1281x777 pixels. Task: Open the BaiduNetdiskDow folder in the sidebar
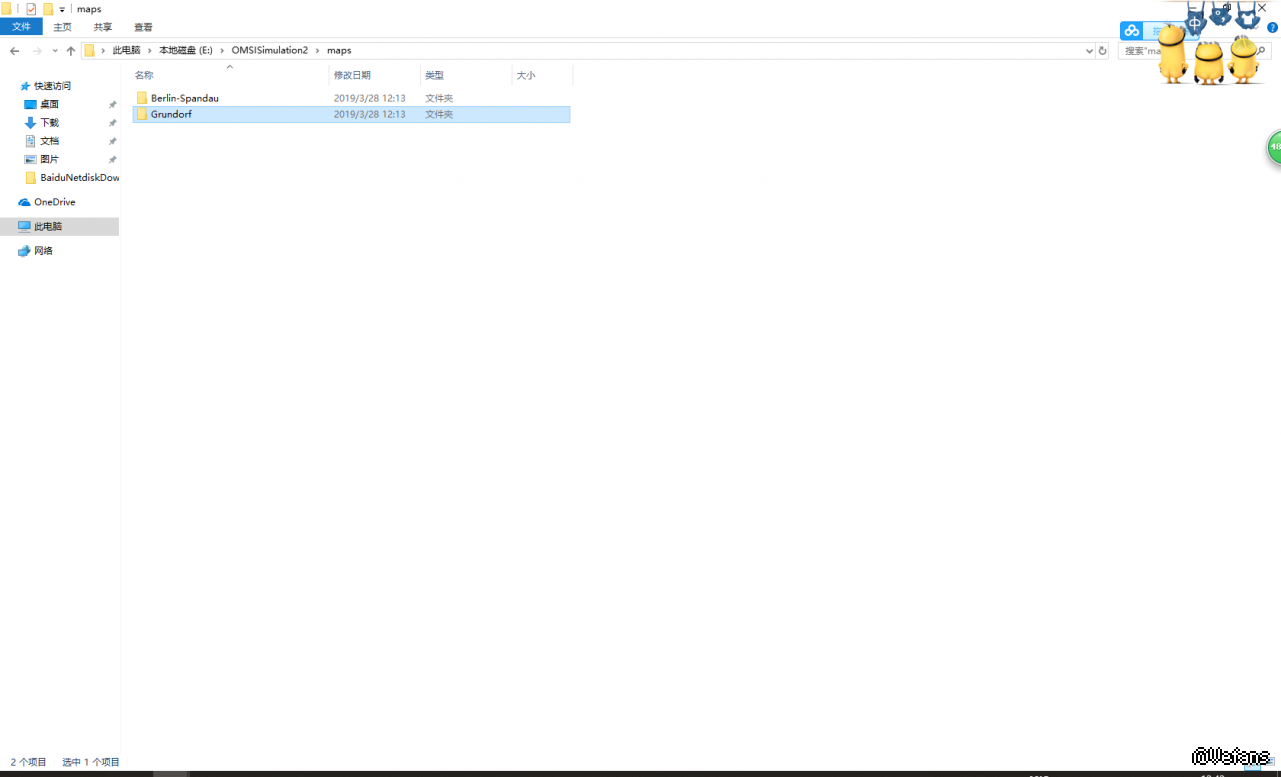tap(80, 177)
